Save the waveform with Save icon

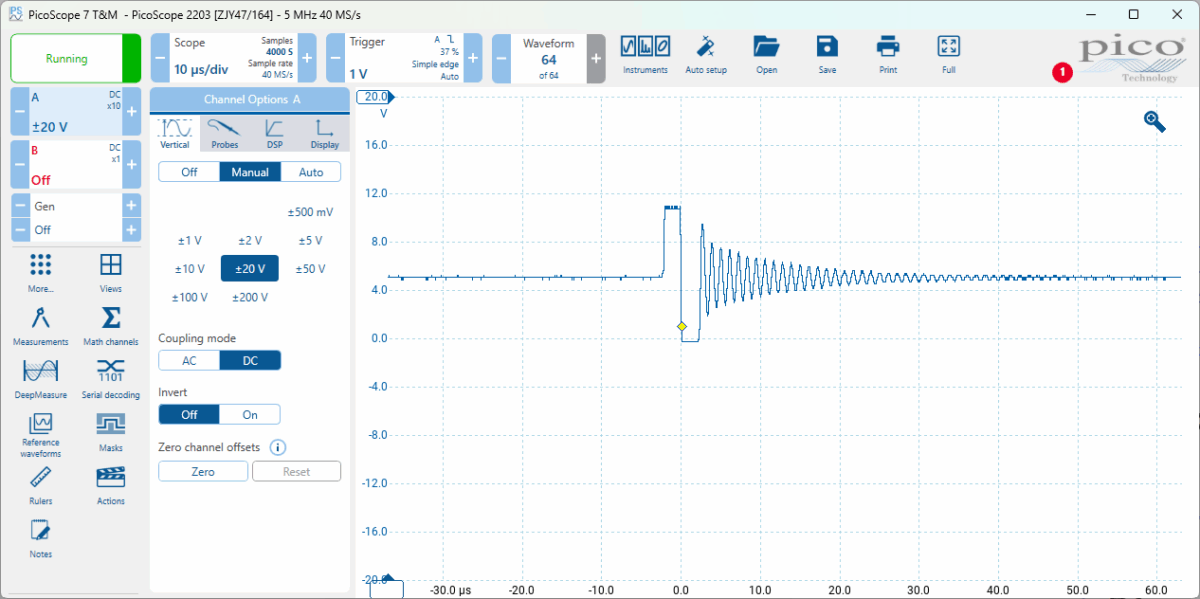pyautogui.click(x=827, y=55)
